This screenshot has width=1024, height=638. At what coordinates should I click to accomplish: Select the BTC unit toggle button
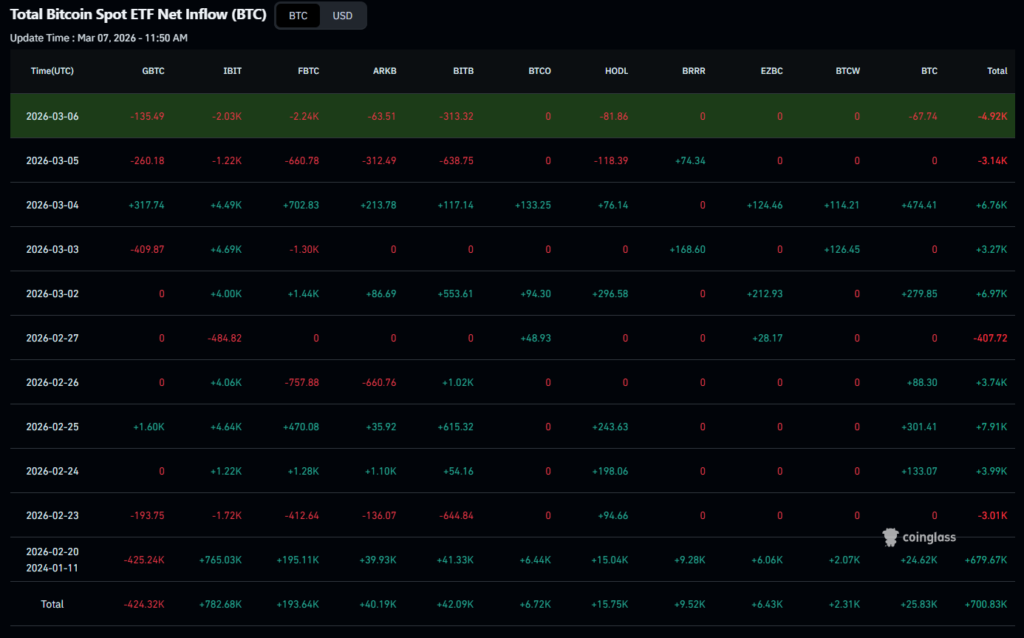[x=298, y=16]
